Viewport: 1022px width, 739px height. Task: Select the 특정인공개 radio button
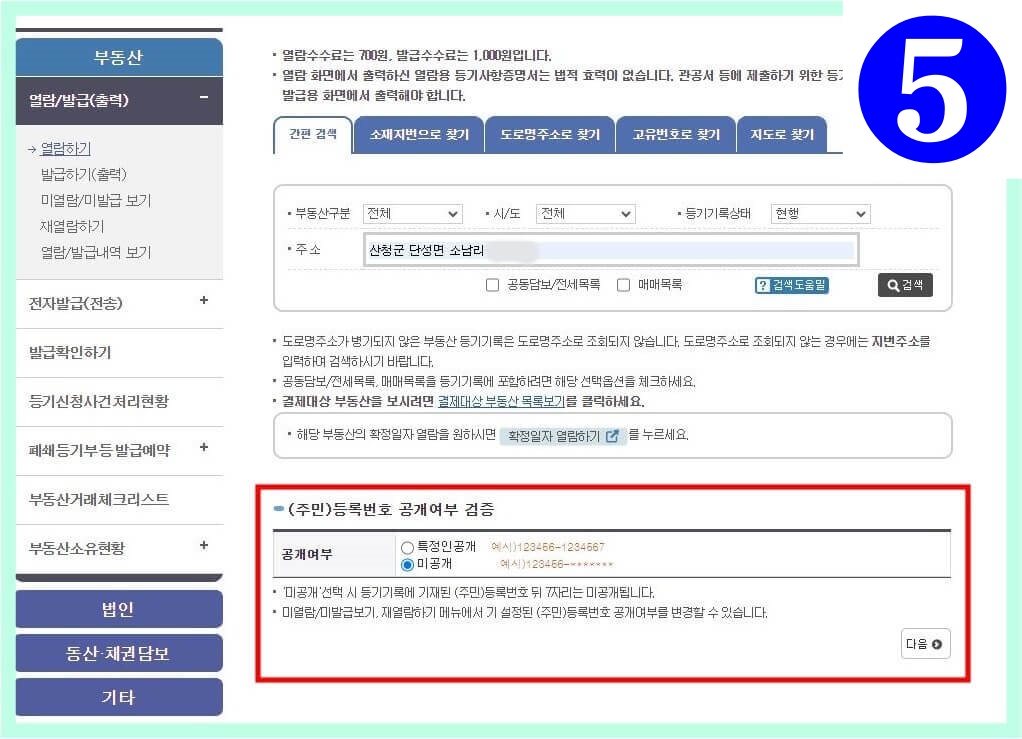point(407,546)
